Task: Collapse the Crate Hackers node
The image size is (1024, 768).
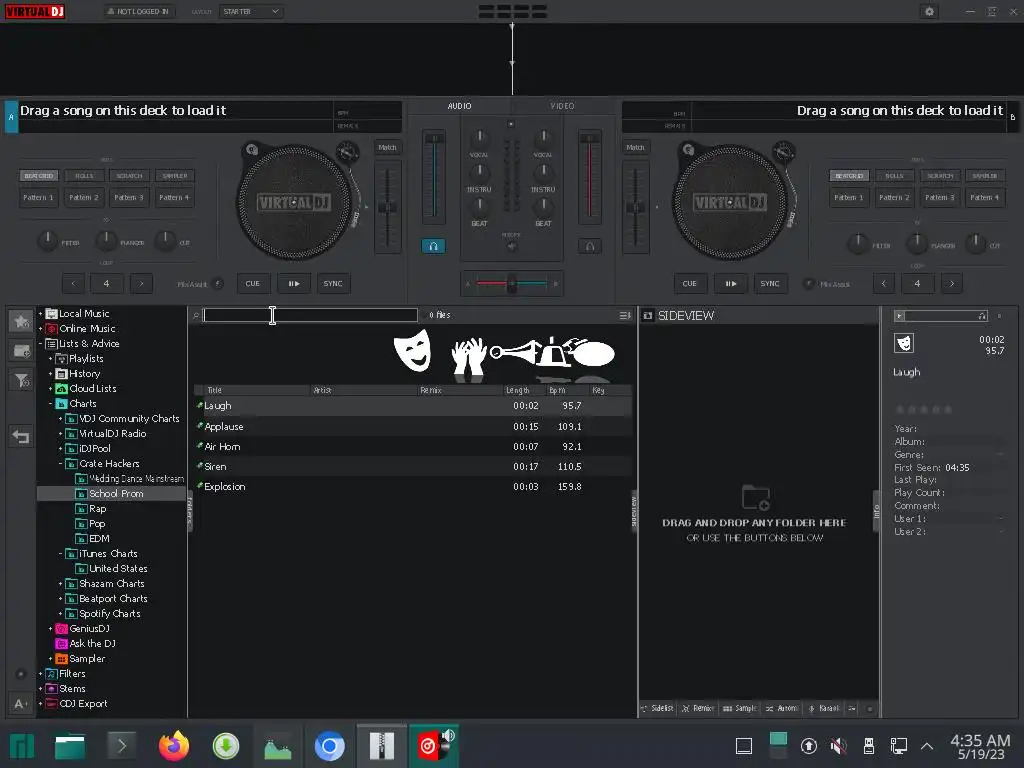Action: [x=61, y=464]
